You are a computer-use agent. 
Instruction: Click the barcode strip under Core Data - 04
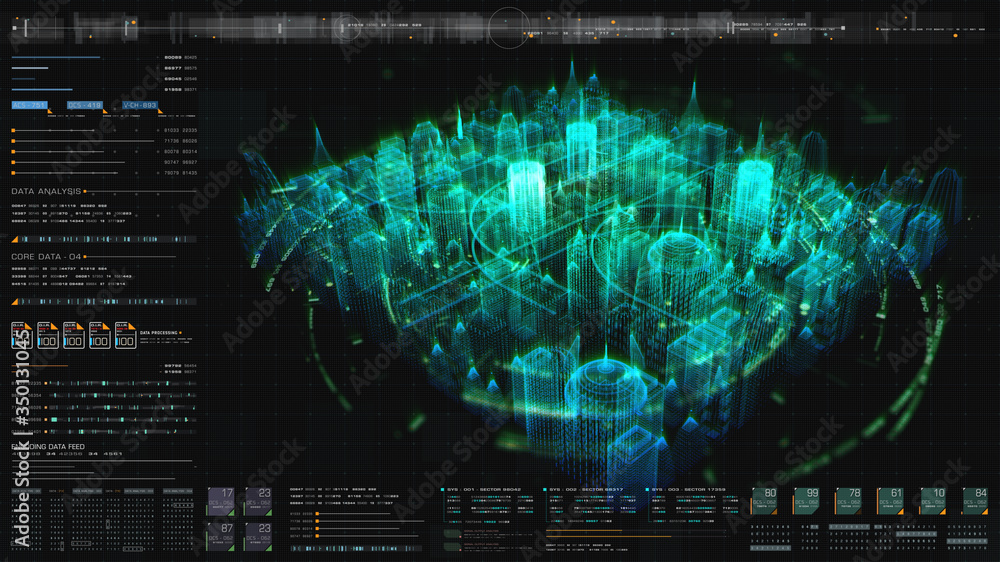coord(108,301)
